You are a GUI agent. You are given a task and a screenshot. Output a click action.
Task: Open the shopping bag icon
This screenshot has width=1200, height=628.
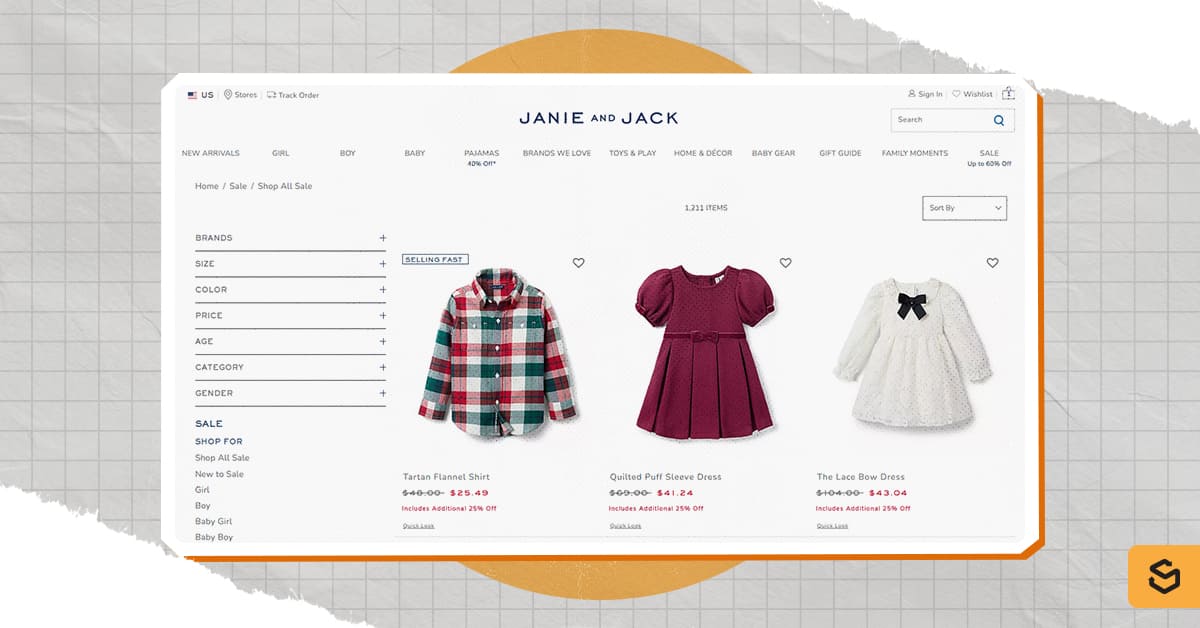pyautogui.click(x=1008, y=93)
